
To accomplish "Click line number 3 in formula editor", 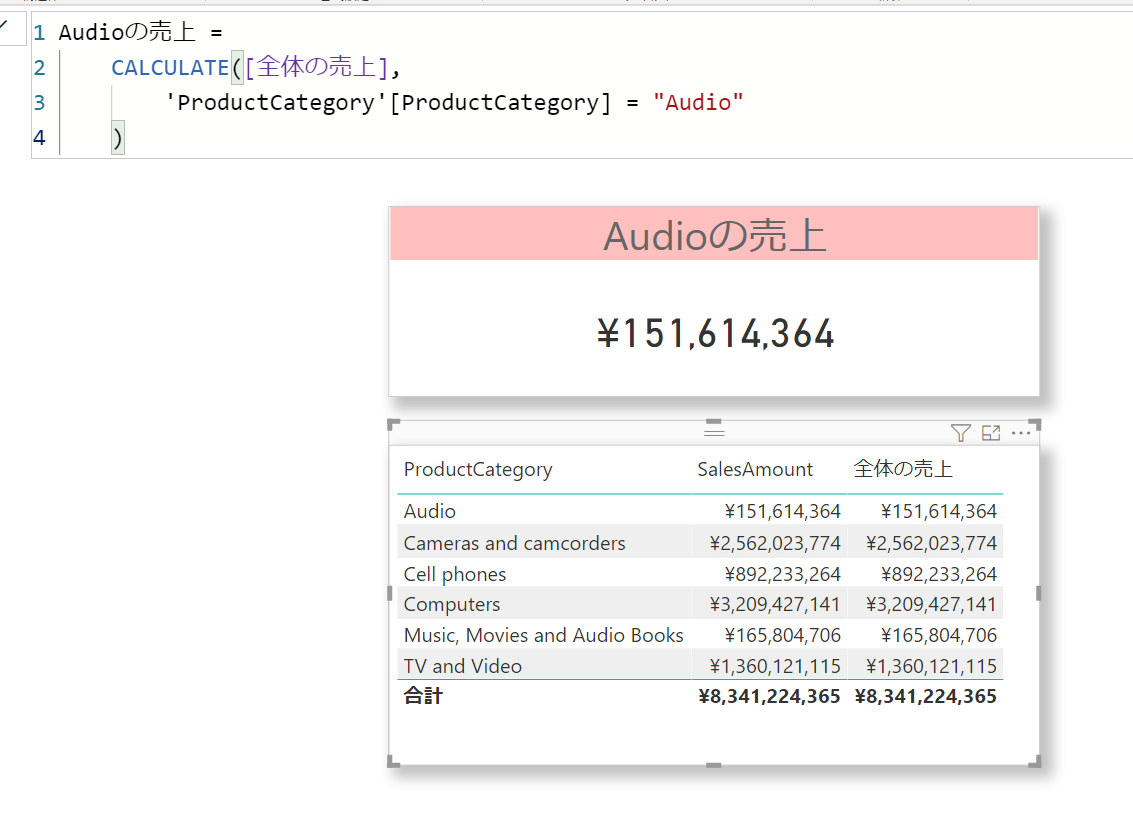I will click(39, 103).
